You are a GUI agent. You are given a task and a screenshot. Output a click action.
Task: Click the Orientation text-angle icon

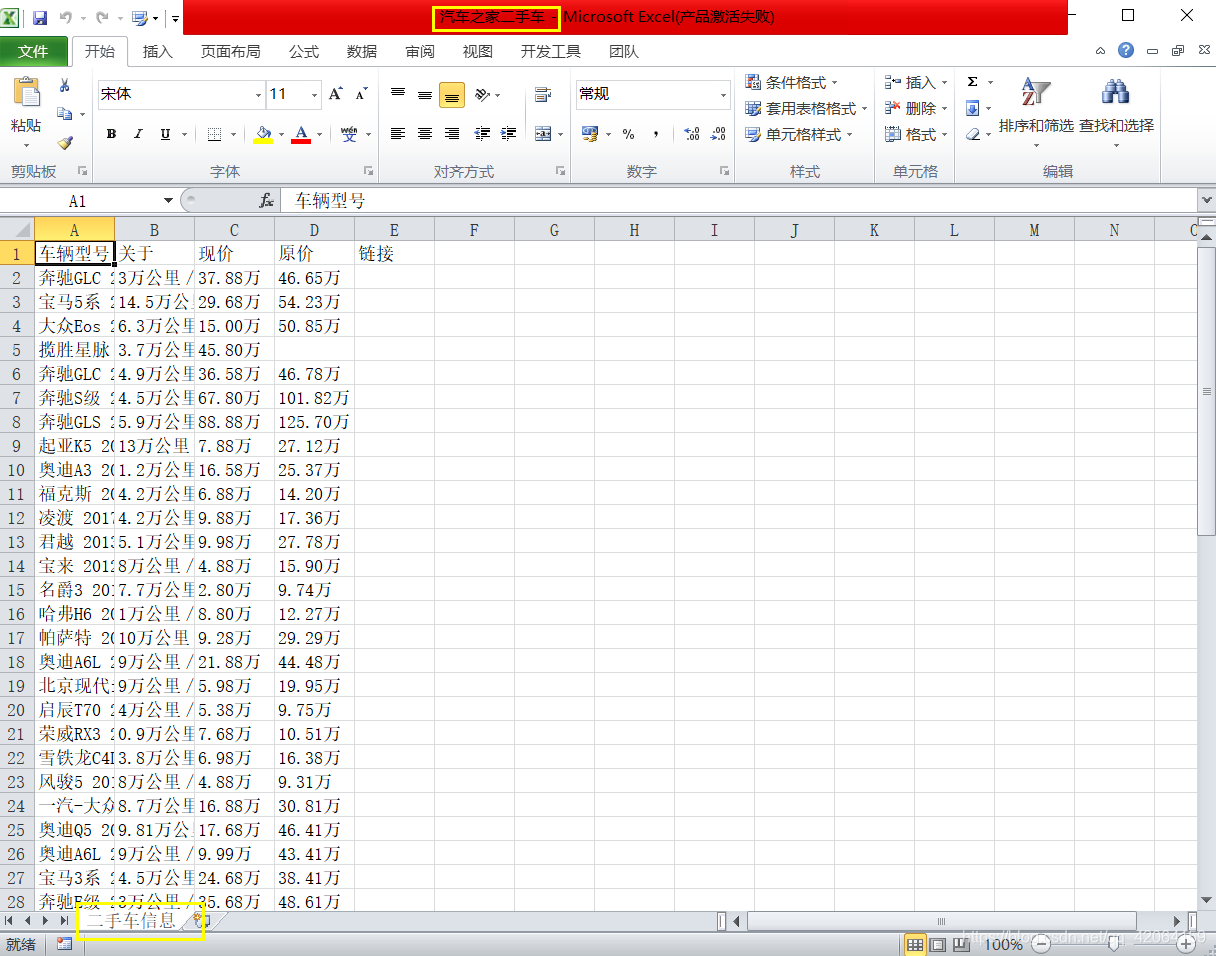coord(482,95)
